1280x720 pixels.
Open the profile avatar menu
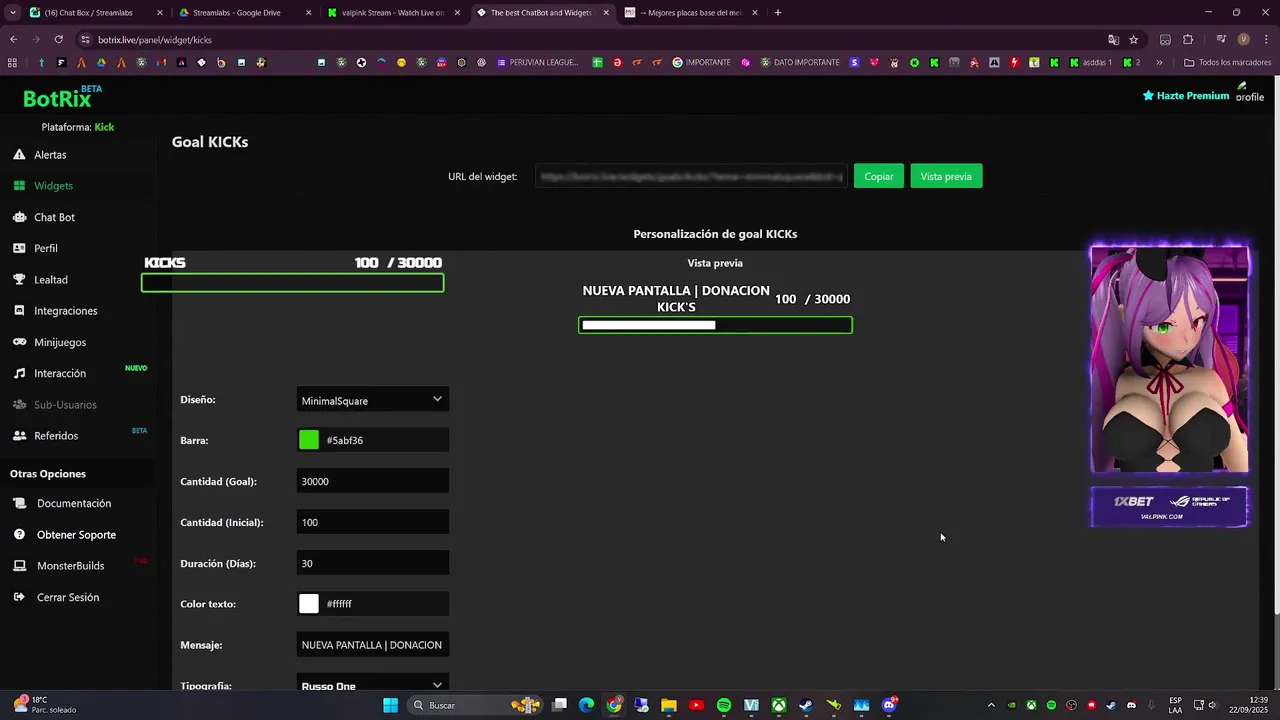pyautogui.click(x=1250, y=92)
